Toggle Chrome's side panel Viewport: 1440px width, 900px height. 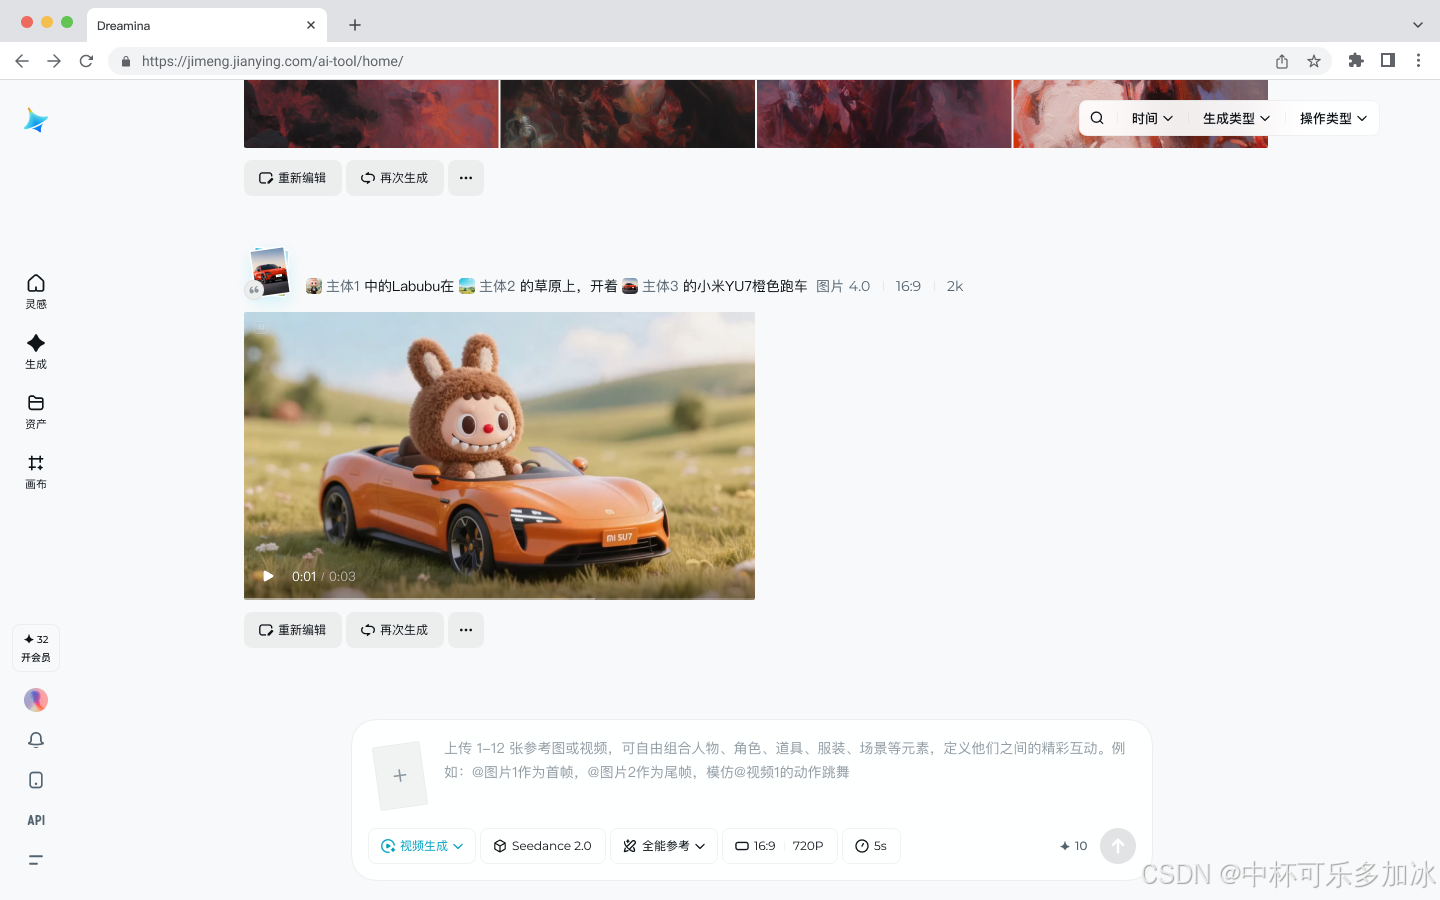pyautogui.click(x=1388, y=60)
